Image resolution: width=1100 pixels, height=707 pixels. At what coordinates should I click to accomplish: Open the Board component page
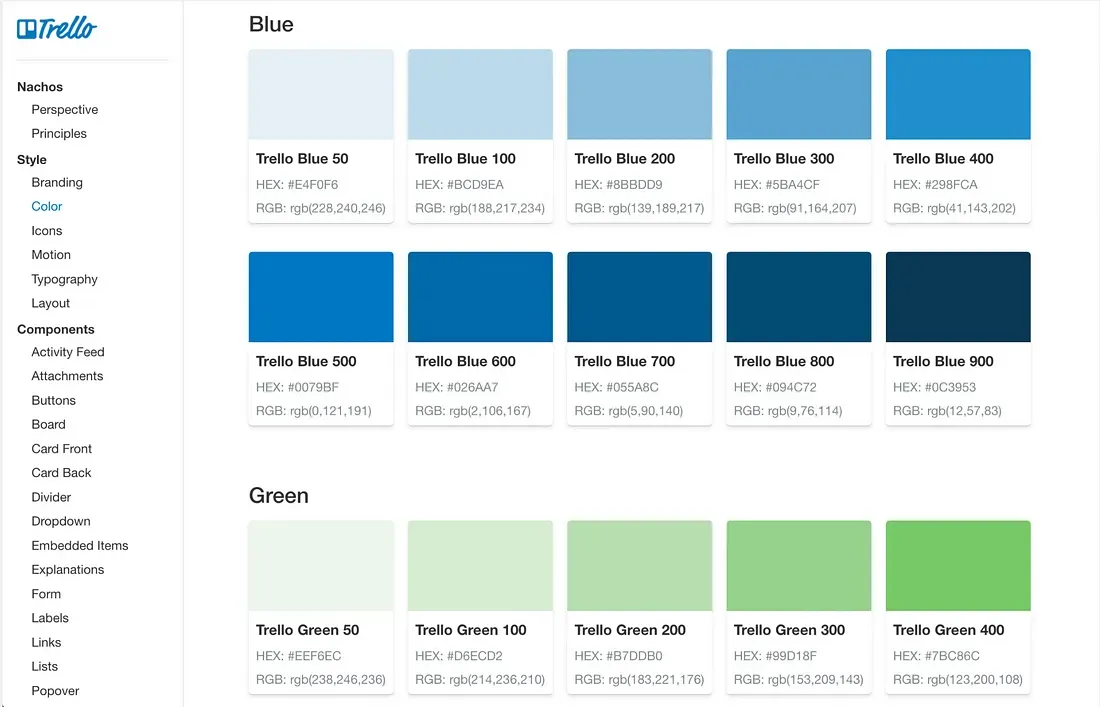point(48,424)
